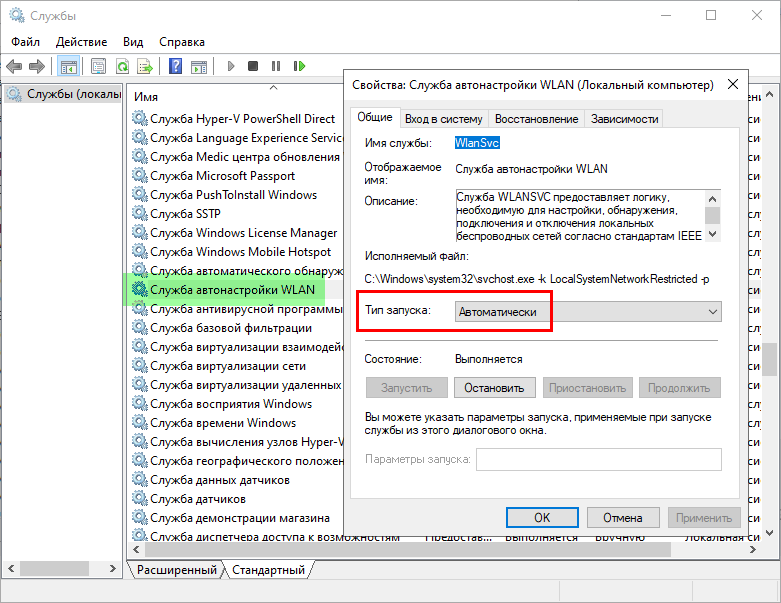
Task: Click gear icon of Служба демонстрации магазина
Action: pyautogui.click(x=139, y=518)
